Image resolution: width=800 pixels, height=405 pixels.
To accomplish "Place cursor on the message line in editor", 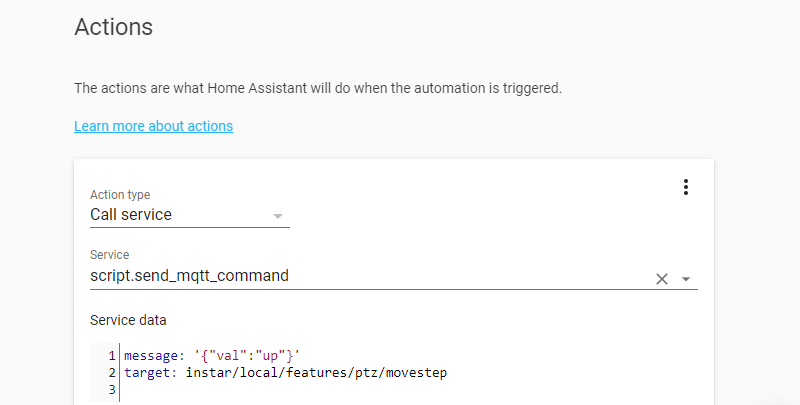I will click(211, 355).
